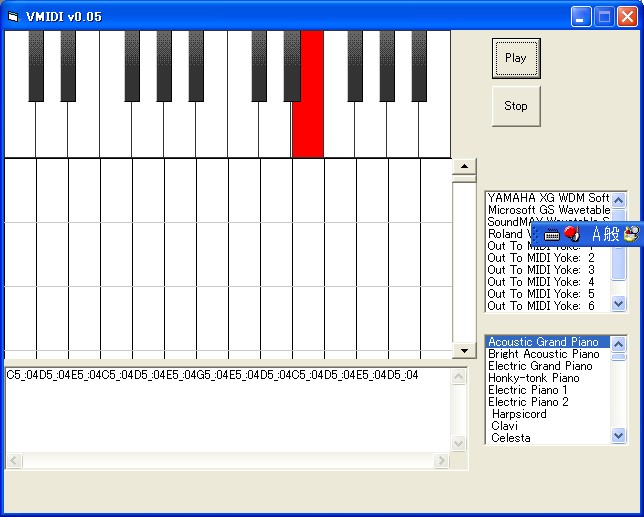Image resolution: width=644 pixels, height=517 pixels.
Task: Select Microsoft GS Wavetable output device
Action: tap(547, 210)
